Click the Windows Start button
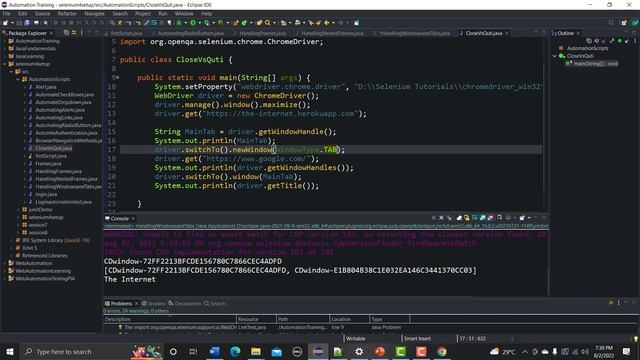Screen dimensions: 640x360 pyautogui.click(x=10, y=351)
